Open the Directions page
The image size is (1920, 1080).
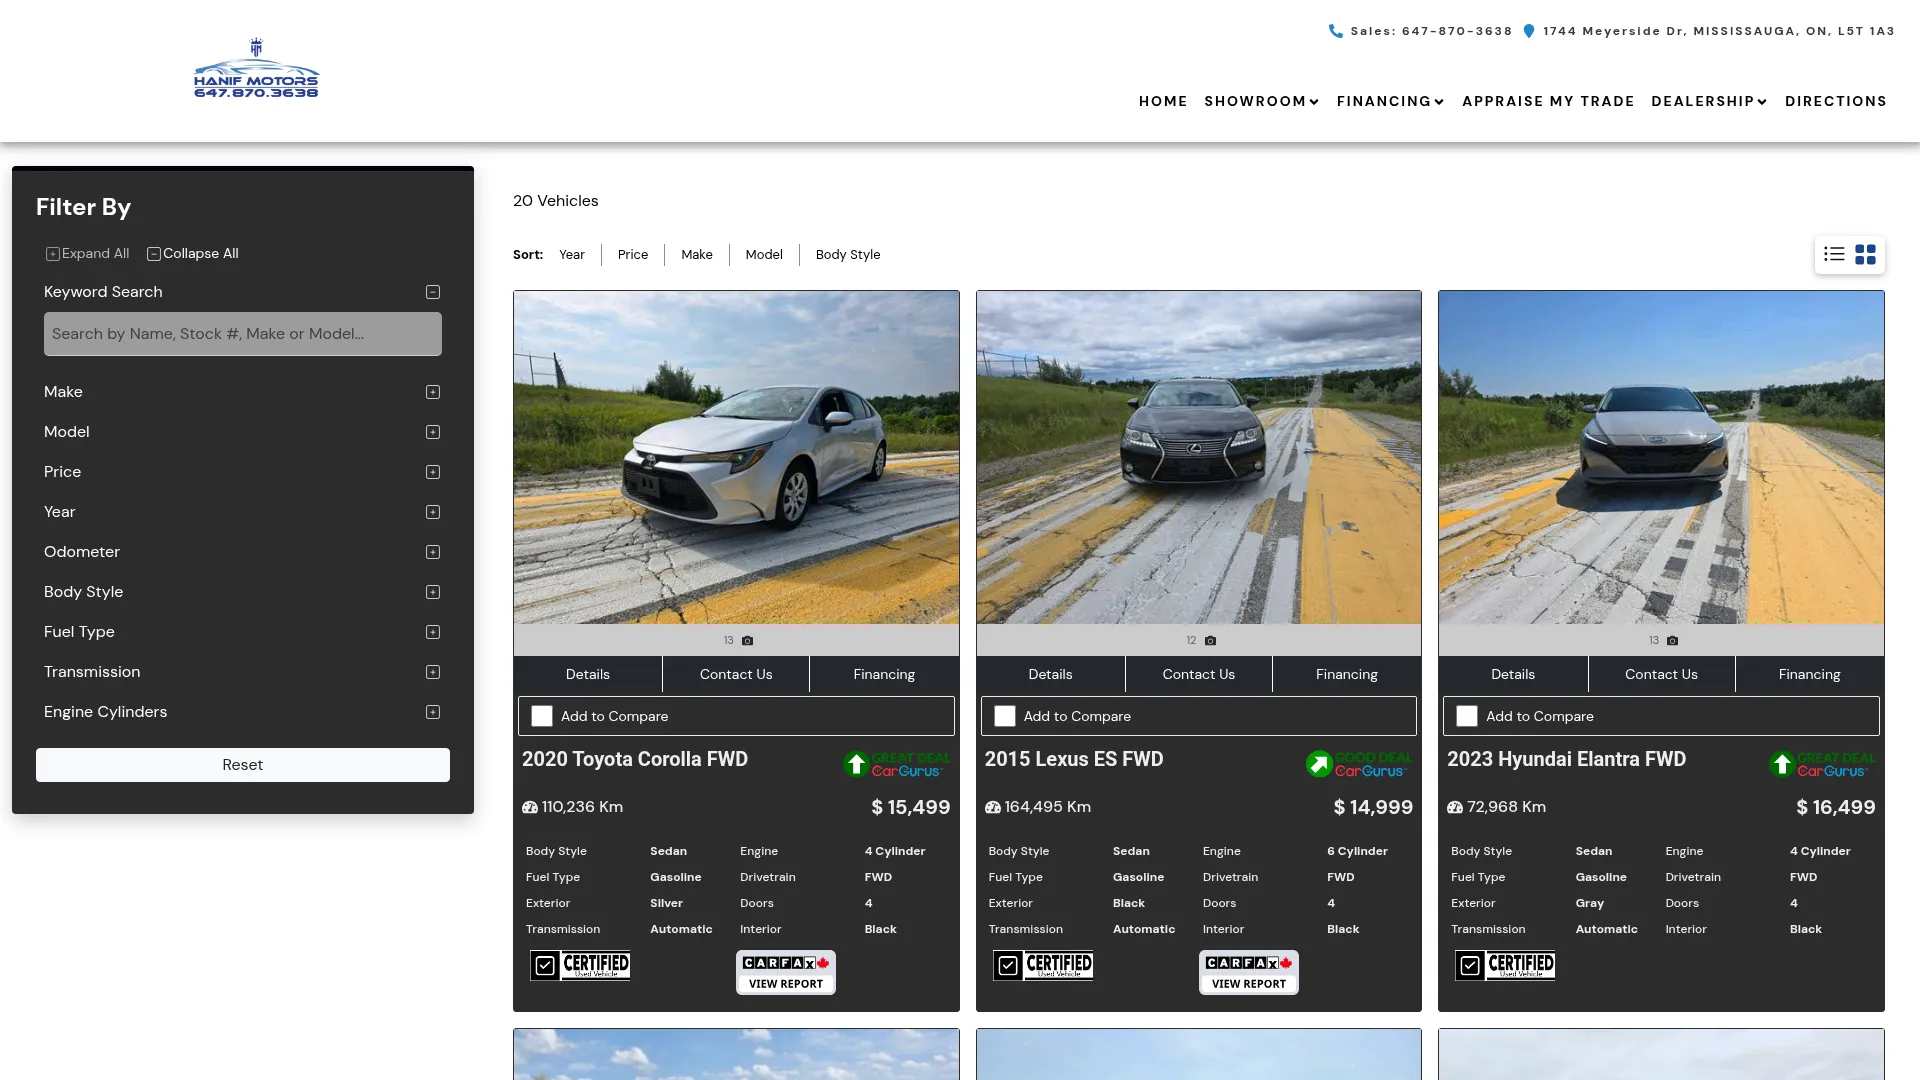coord(1836,101)
